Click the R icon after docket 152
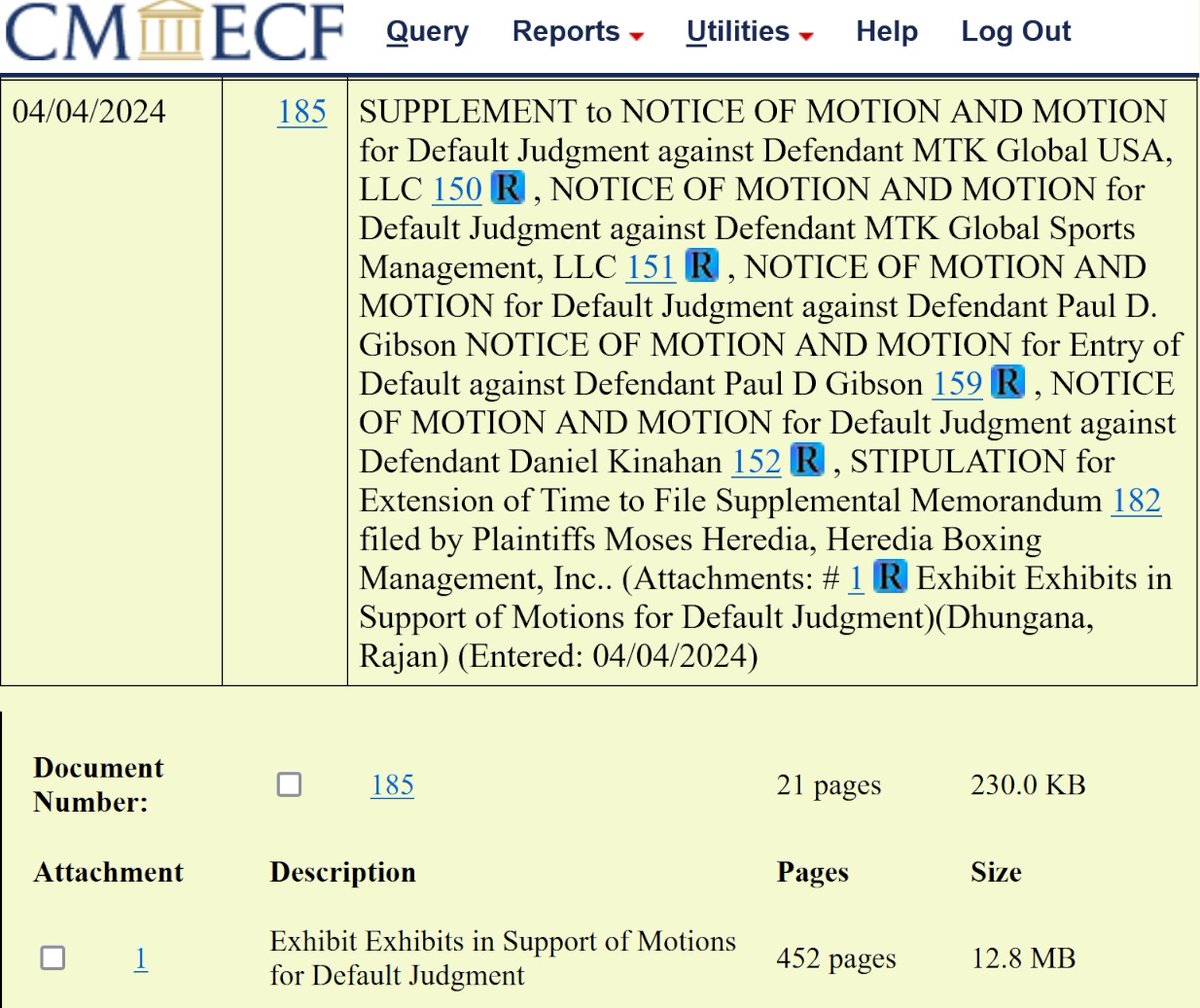 coord(807,461)
